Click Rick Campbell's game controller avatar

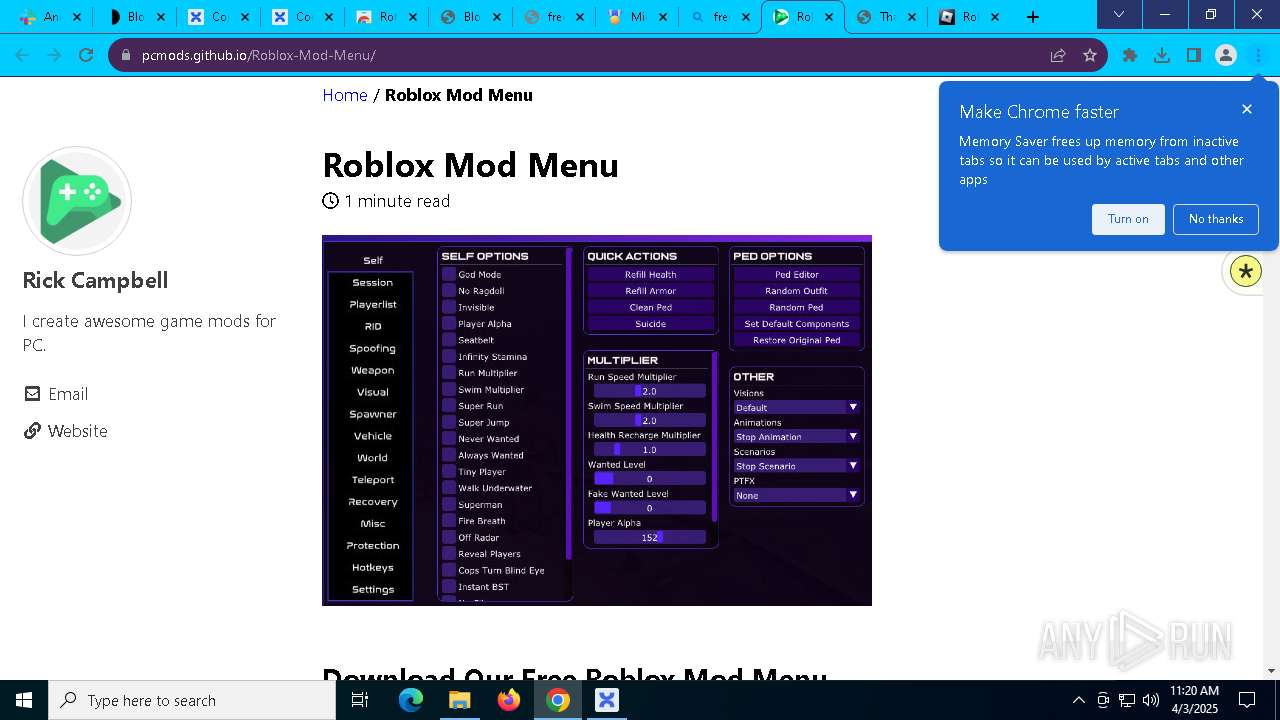coord(77,200)
